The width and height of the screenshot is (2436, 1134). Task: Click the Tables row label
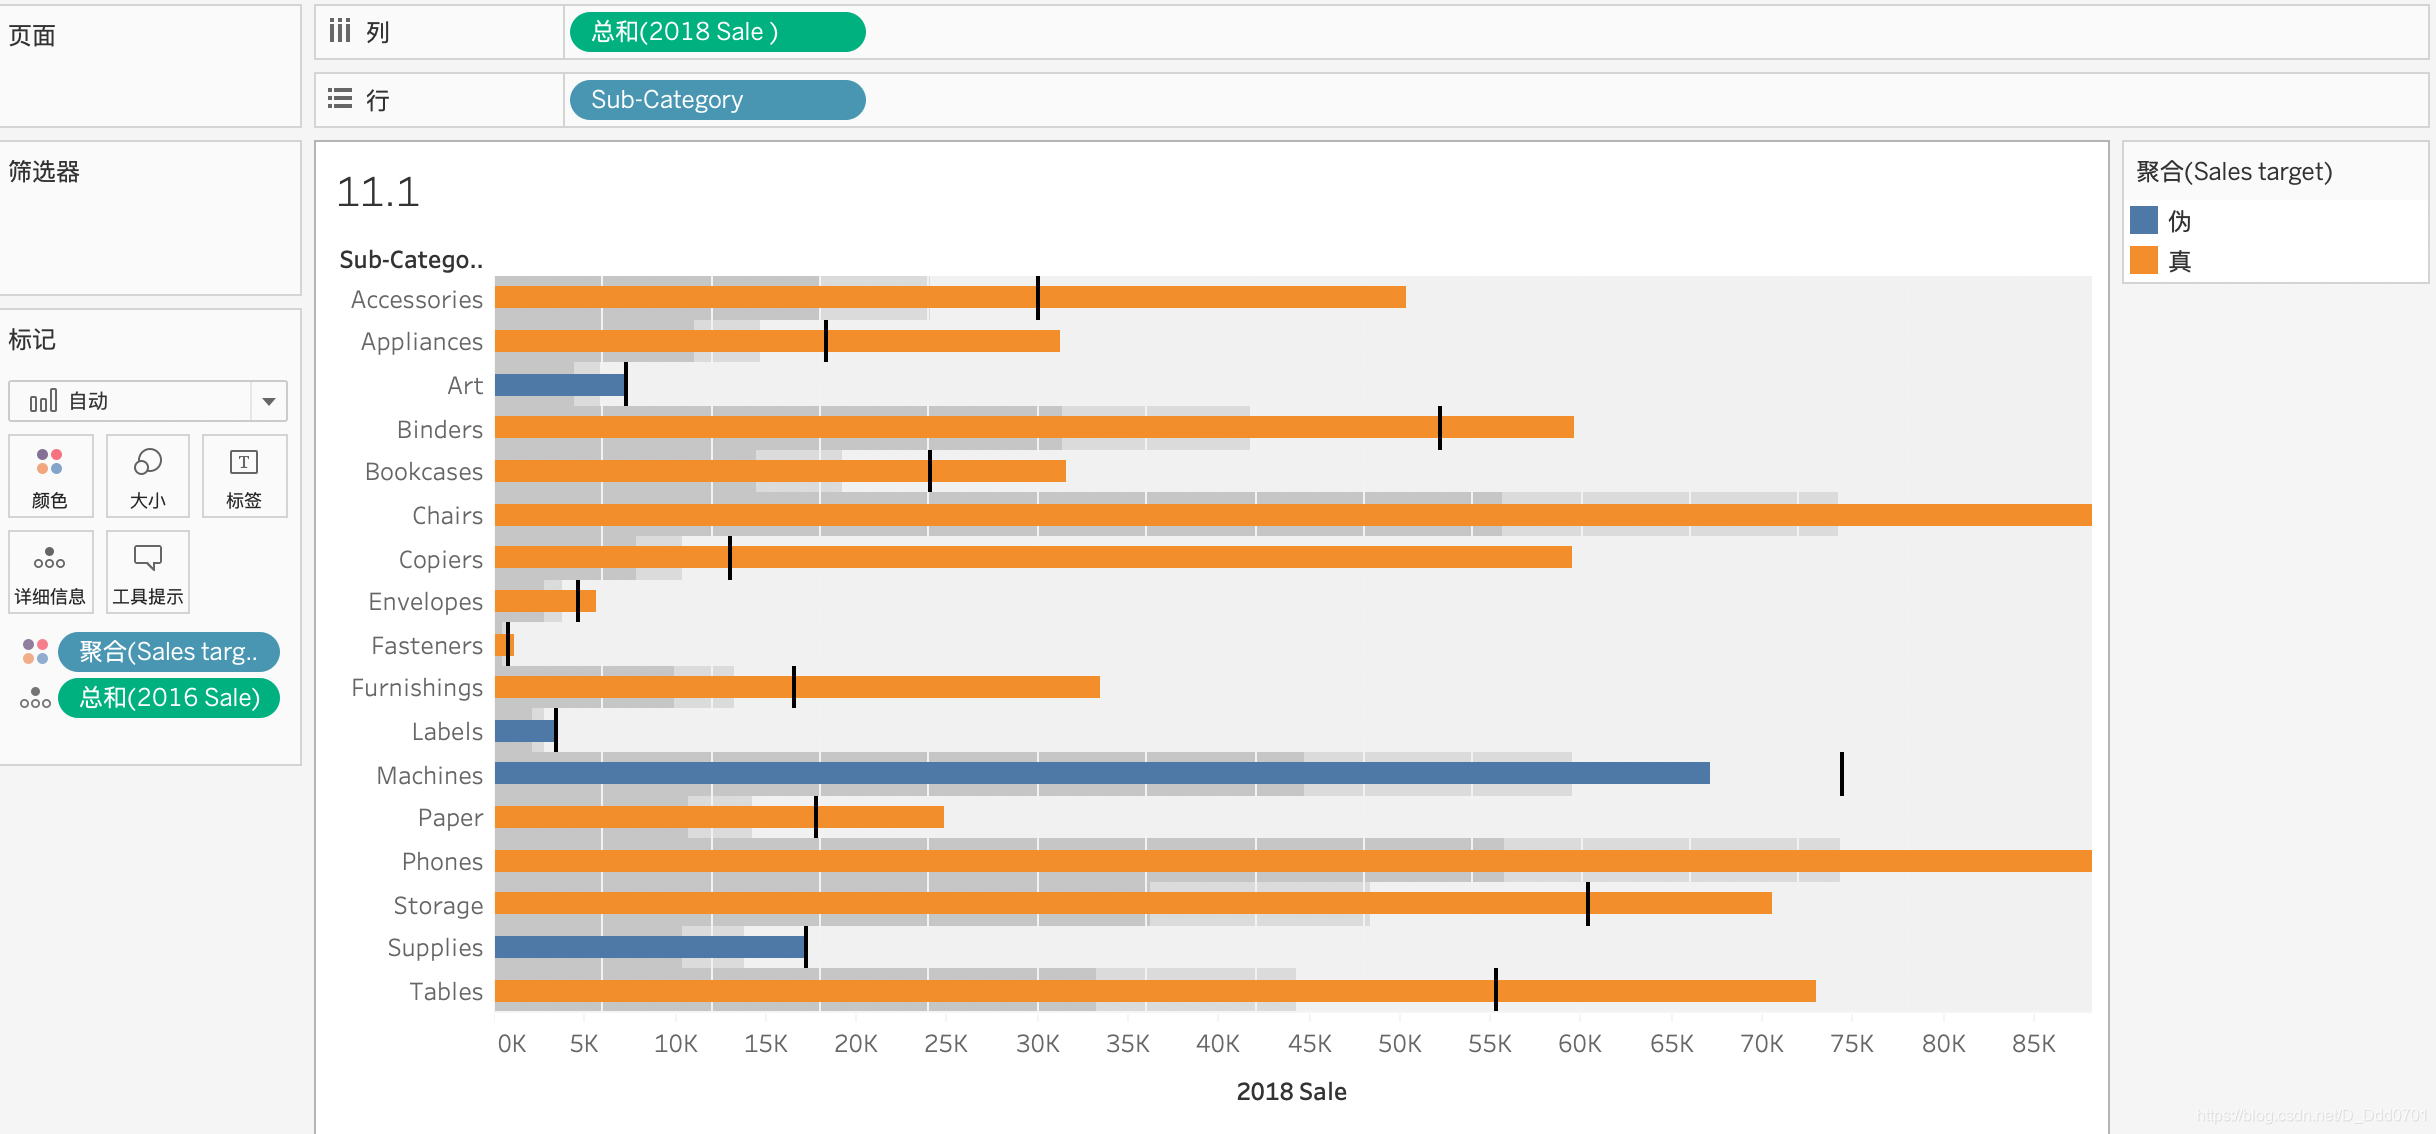point(446,991)
